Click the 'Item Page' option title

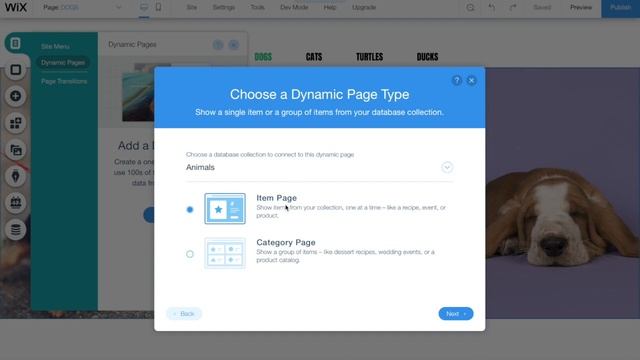coord(276,198)
